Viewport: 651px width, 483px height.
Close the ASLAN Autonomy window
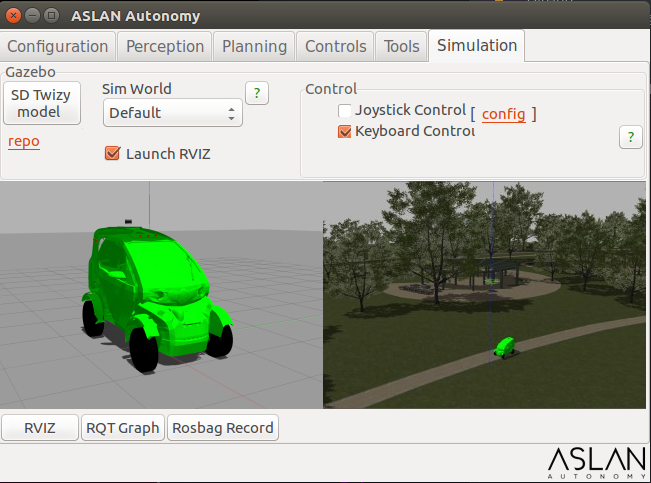click(x=13, y=16)
